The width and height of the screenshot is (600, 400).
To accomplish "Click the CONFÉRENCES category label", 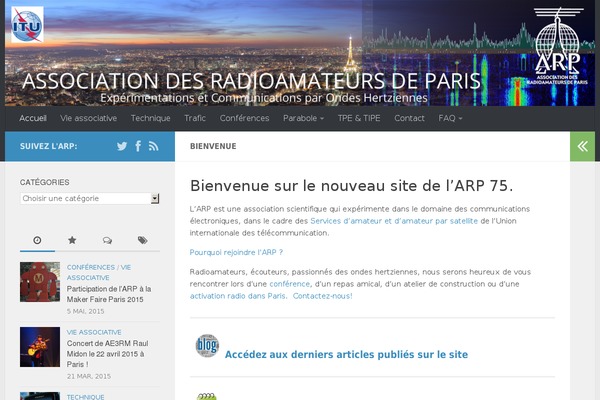I will [x=91, y=267].
